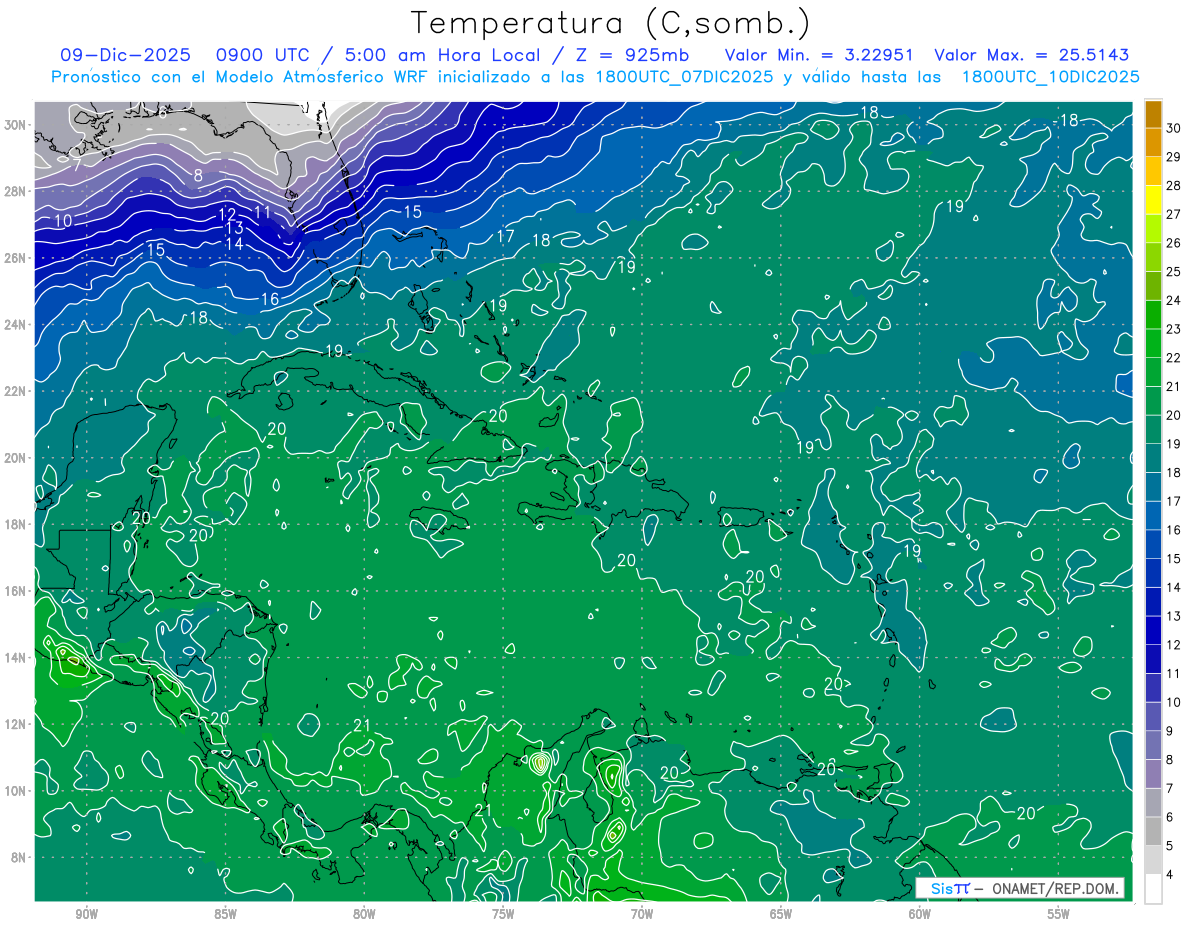Click the "26N" latitude axis label
The height and width of the screenshot is (927, 1200).
16,258
